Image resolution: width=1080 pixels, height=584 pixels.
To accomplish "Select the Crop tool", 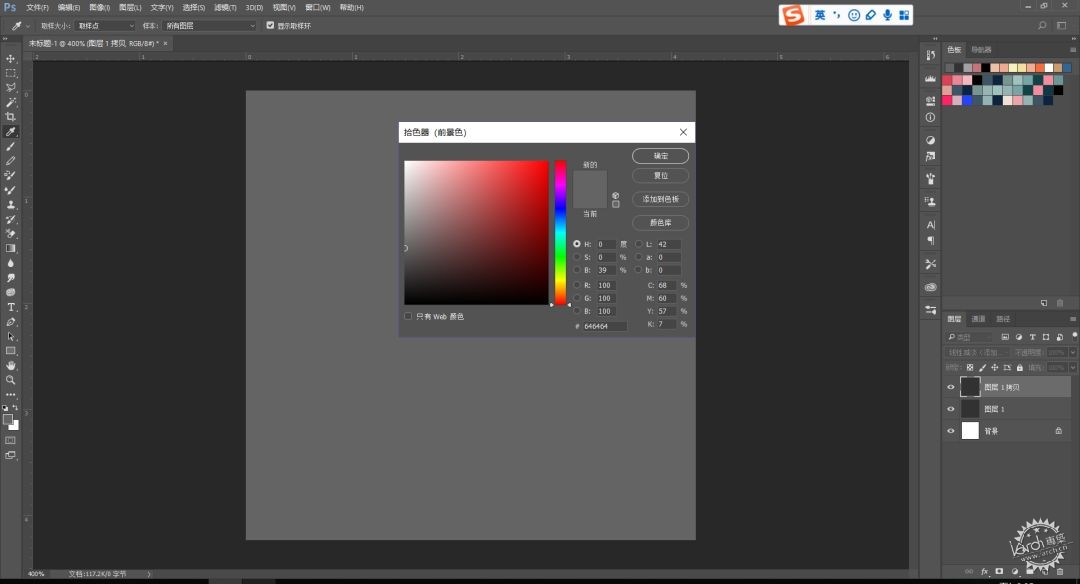I will pos(10,116).
